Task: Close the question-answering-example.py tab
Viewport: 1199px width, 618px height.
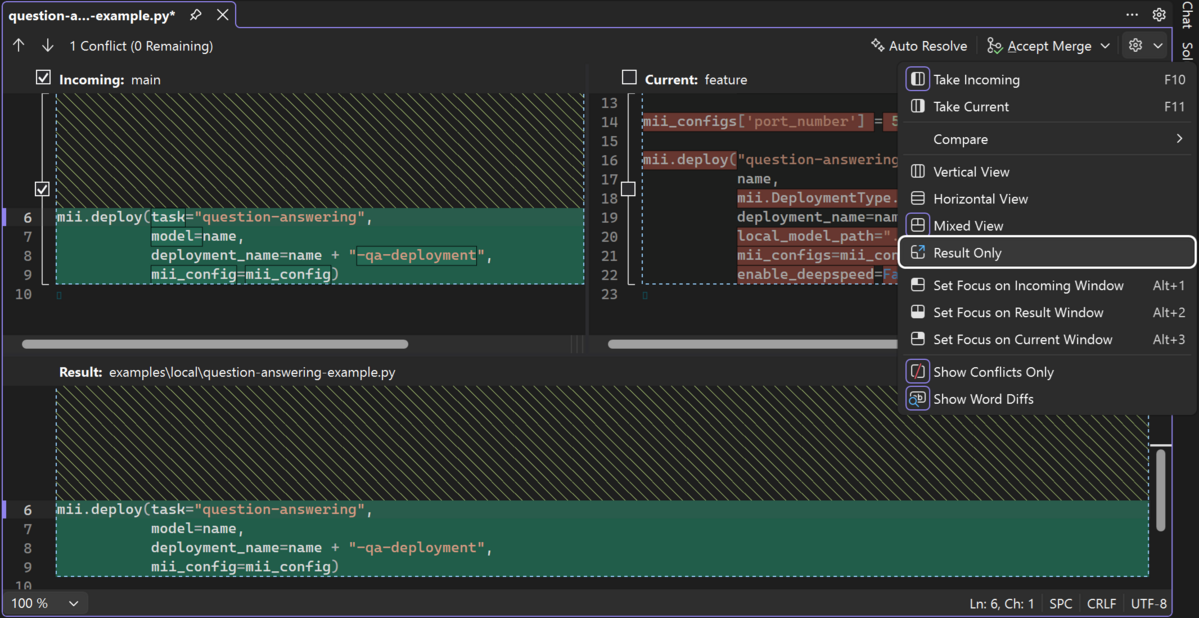Action: tap(223, 15)
